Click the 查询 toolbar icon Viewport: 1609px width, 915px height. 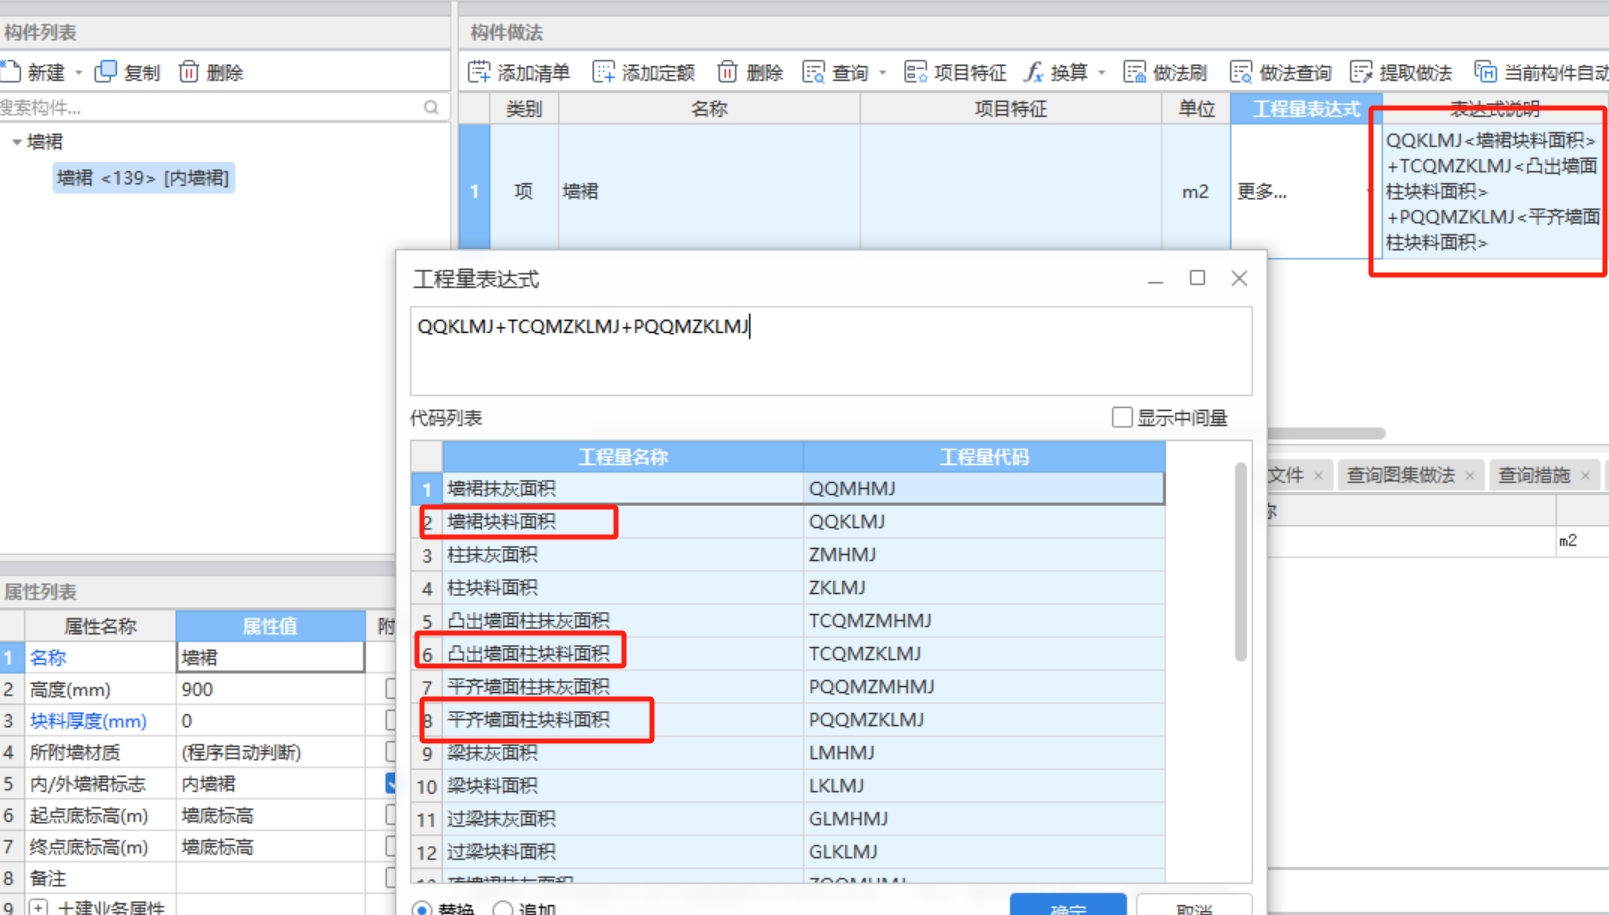[x=813, y=72]
